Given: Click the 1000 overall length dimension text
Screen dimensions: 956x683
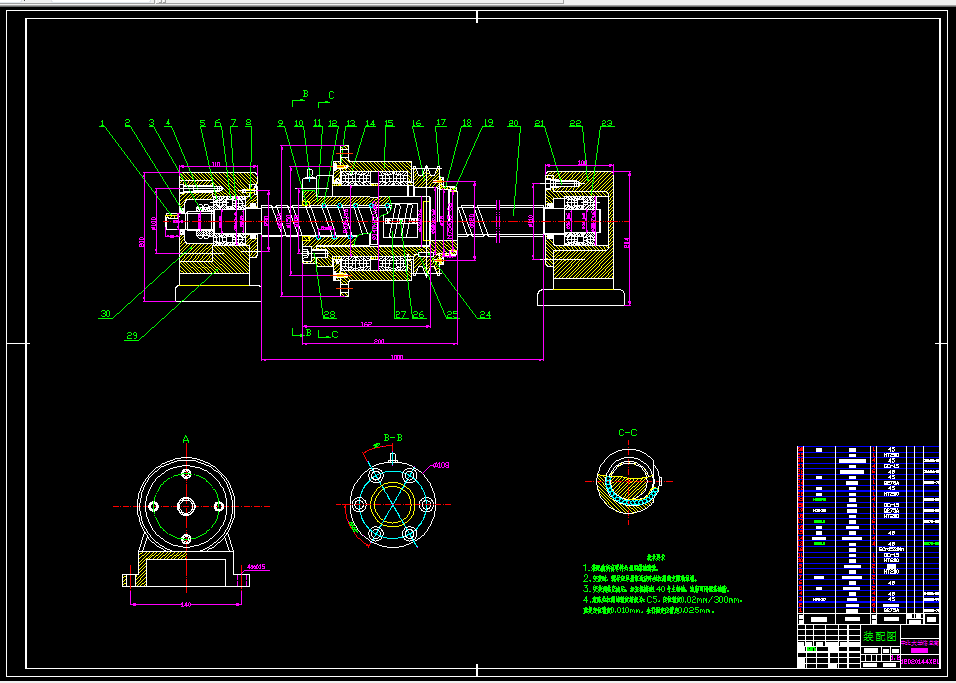Looking at the screenshot, I should pos(398,357).
